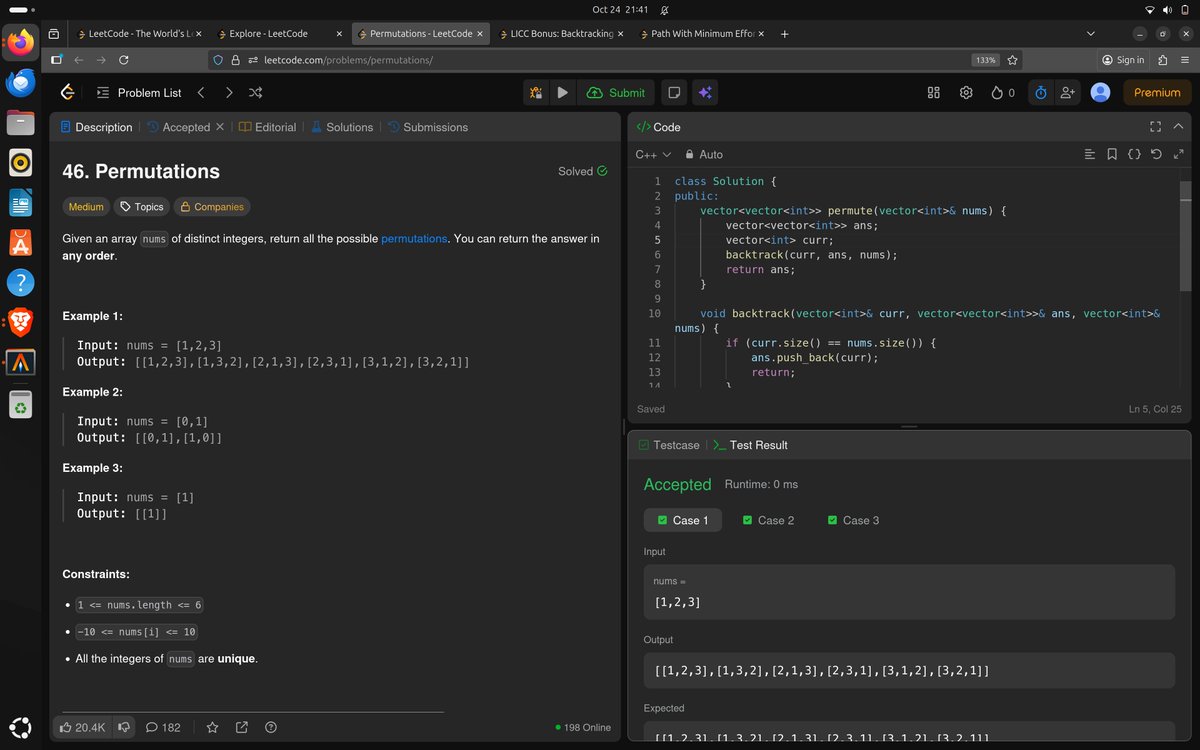The height and width of the screenshot is (750, 1200).
Task: Open LeetCode settings gear icon
Action: [x=966, y=93]
